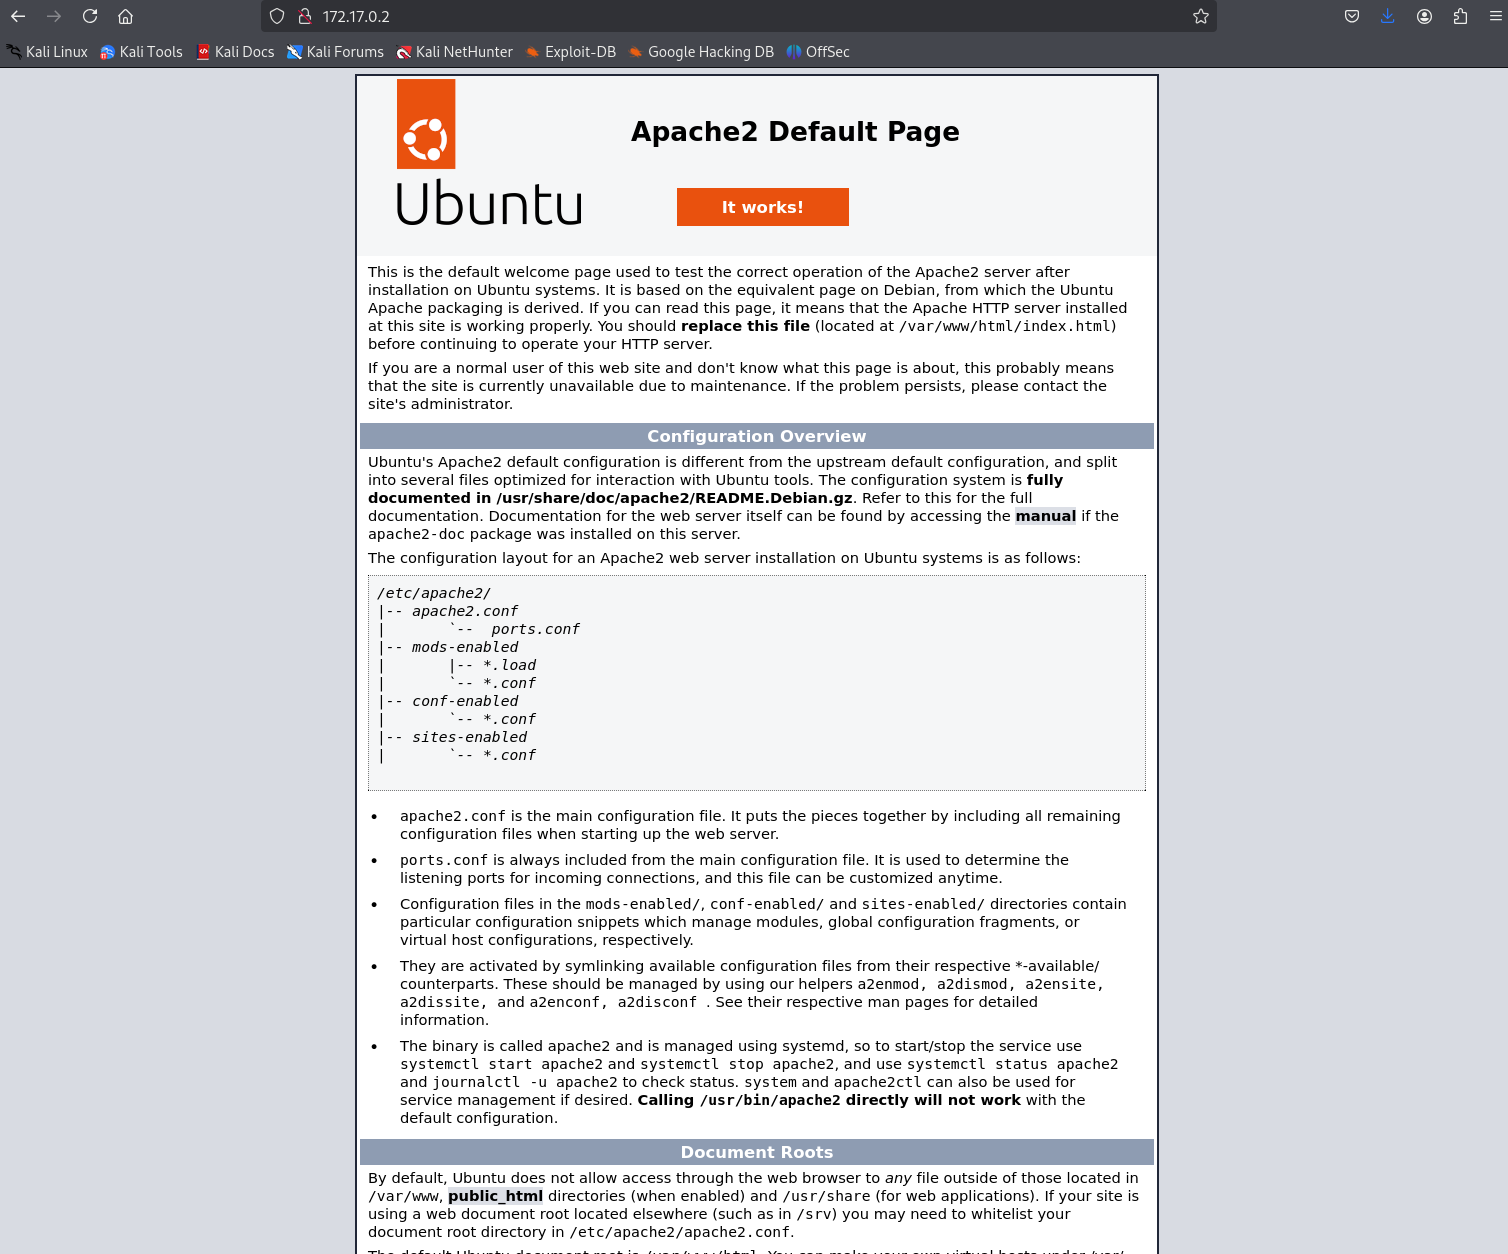Open the browser home page
This screenshot has height=1254, width=1508.
pos(126,16)
